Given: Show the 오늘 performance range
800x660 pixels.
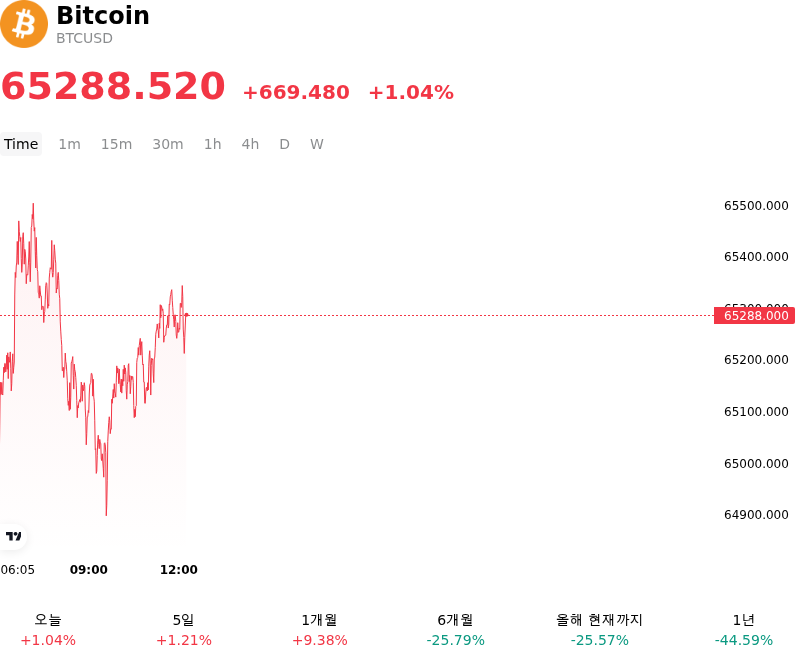Looking at the screenshot, I should click(48, 630).
